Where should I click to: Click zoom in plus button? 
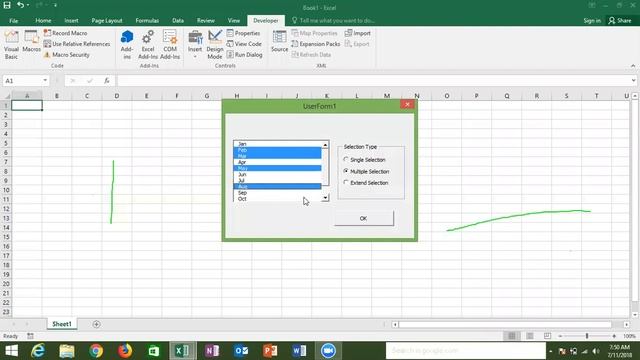tap(614, 336)
